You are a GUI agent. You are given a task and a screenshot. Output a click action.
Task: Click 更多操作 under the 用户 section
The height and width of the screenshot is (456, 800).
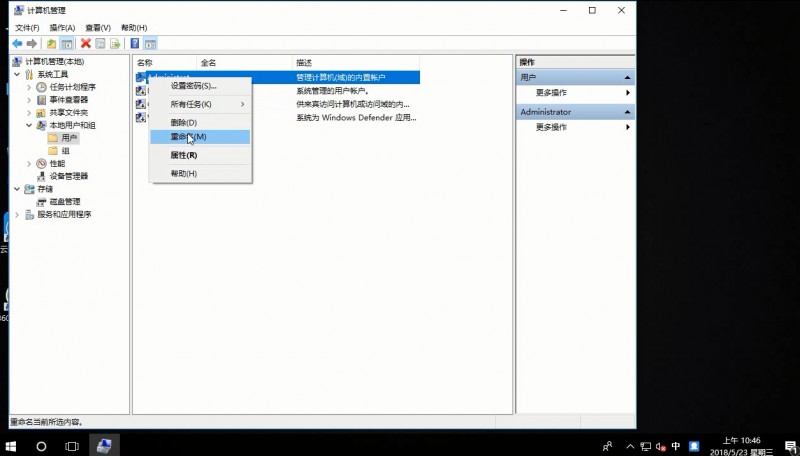551,93
